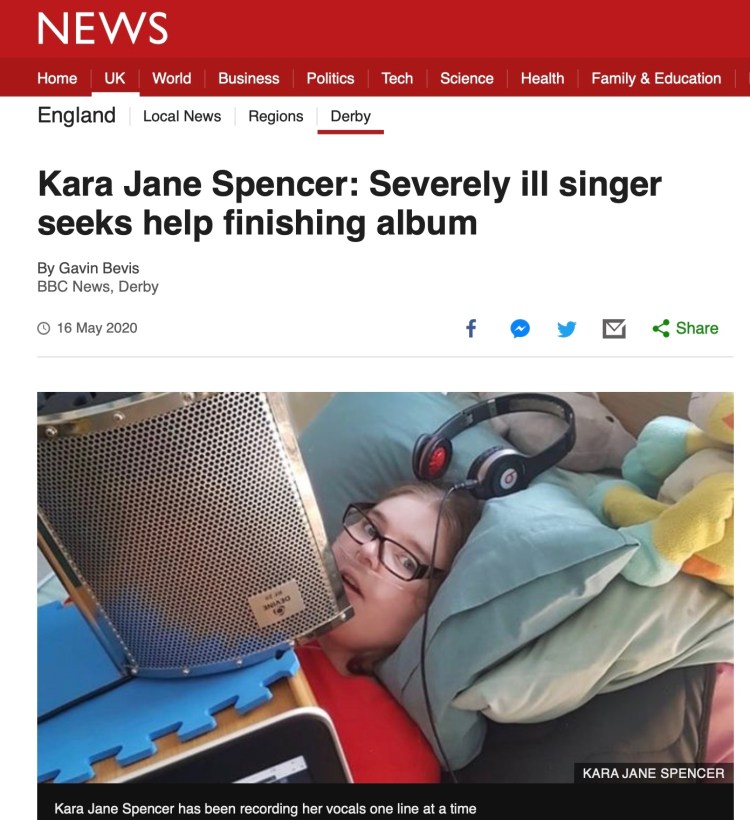Open the article's main photo
This screenshot has width=750, height=820.
click(385, 587)
